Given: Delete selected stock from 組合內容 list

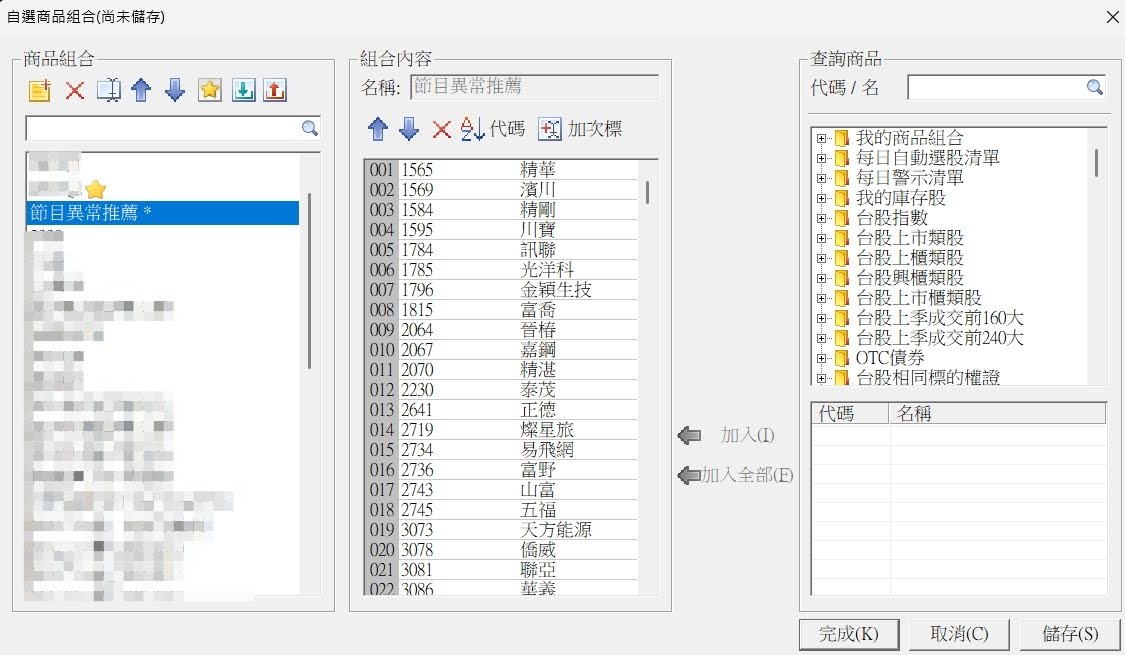Looking at the screenshot, I should 441,128.
